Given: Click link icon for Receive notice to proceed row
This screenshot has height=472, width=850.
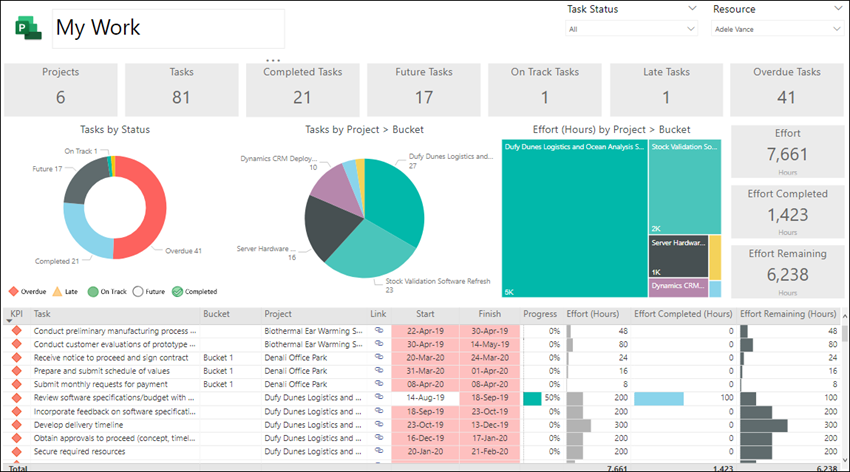Looking at the screenshot, I should coord(379,357).
